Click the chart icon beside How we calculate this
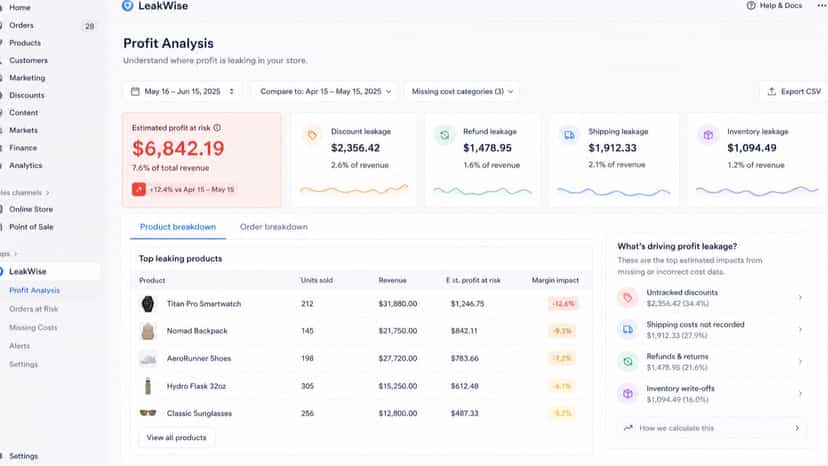Screen dimensions: 828x466 click(x=628, y=428)
